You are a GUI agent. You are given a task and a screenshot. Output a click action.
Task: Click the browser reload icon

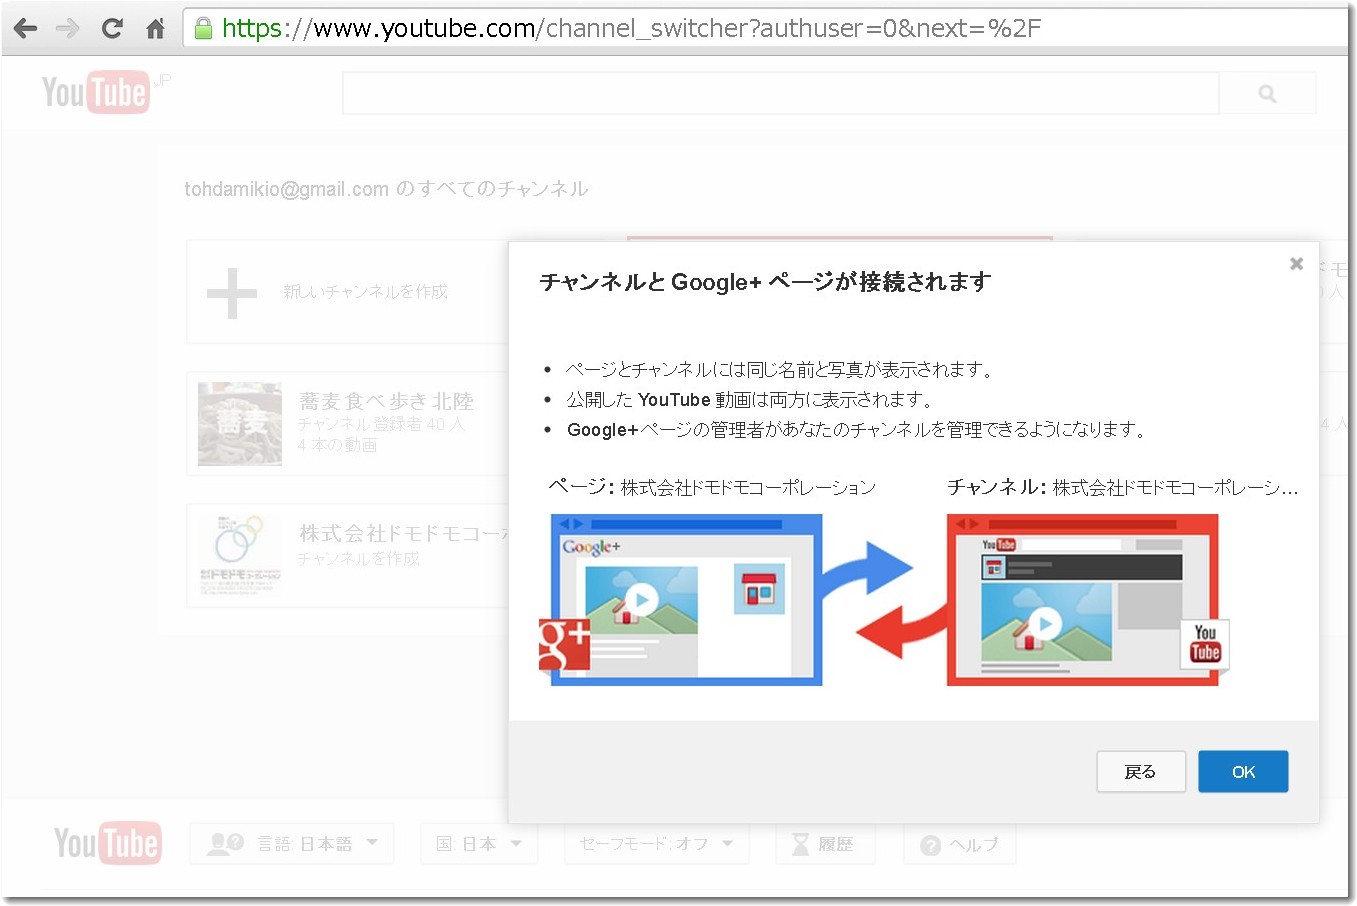(x=111, y=28)
